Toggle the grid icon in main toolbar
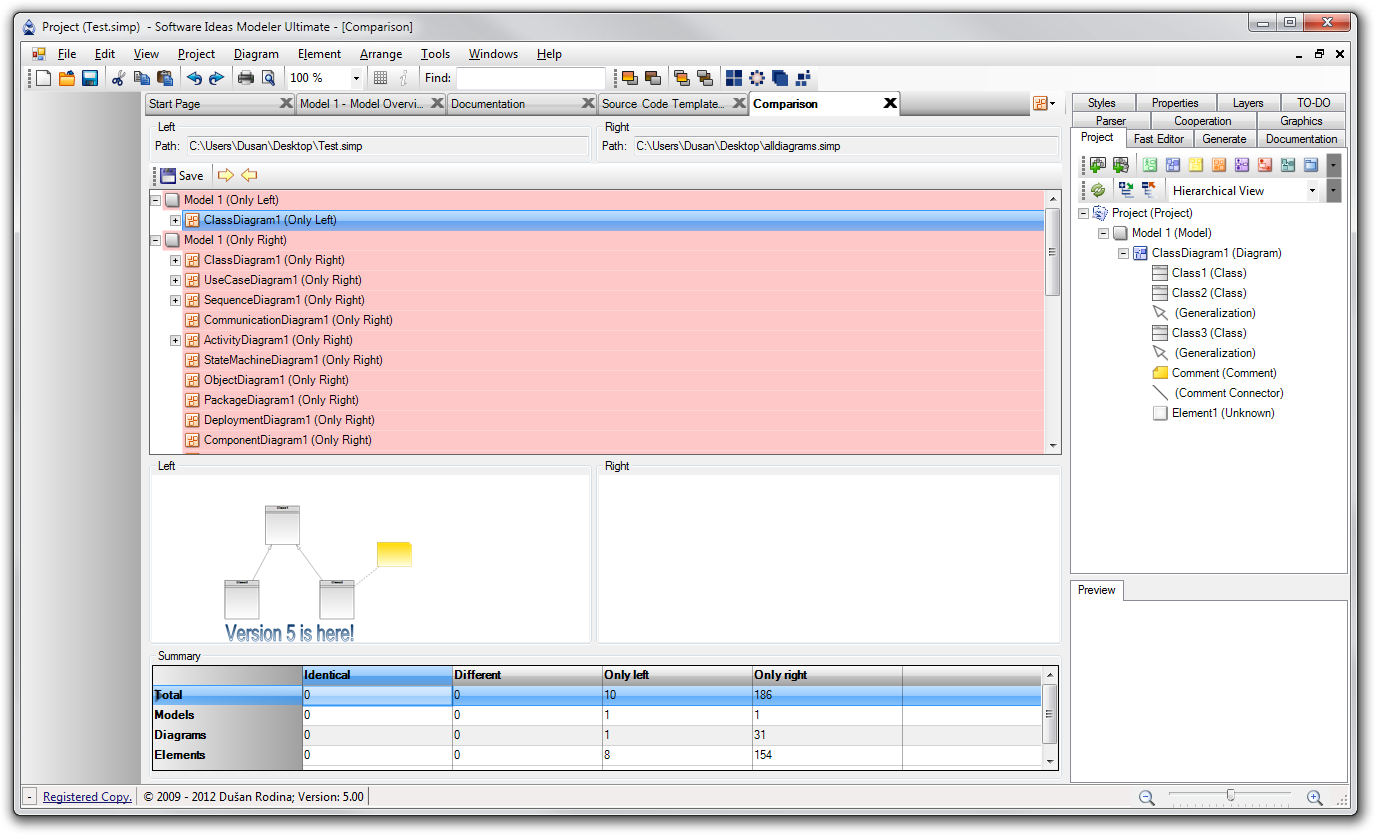The height and width of the screenshot is (835, 1376). point(380,78)
